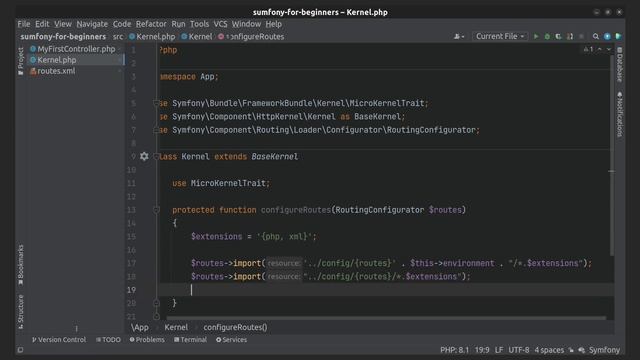The height and width of the screenshot is (360, 640).
Task: Open the Notifications tool window
Action: pyautogui.click(x=620, y=114)
